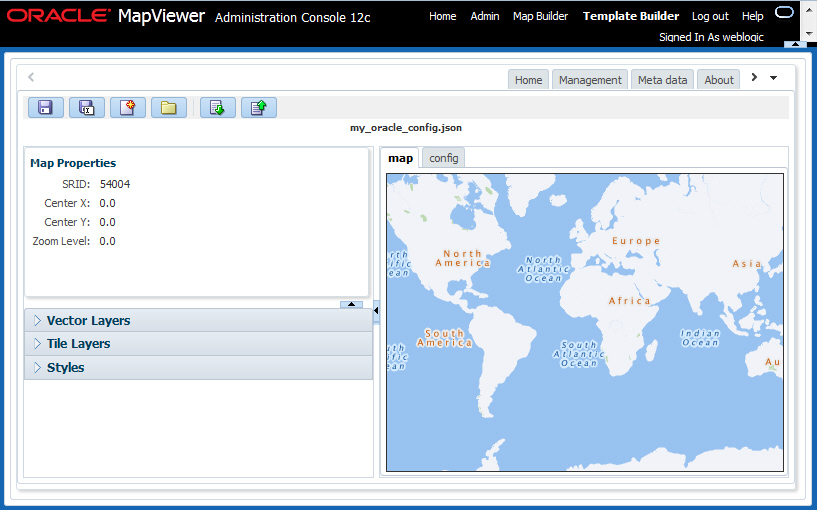The height and width of the screenshot is (510, 817).
Task: Open Help link
Action: click(x=752, y=16)
